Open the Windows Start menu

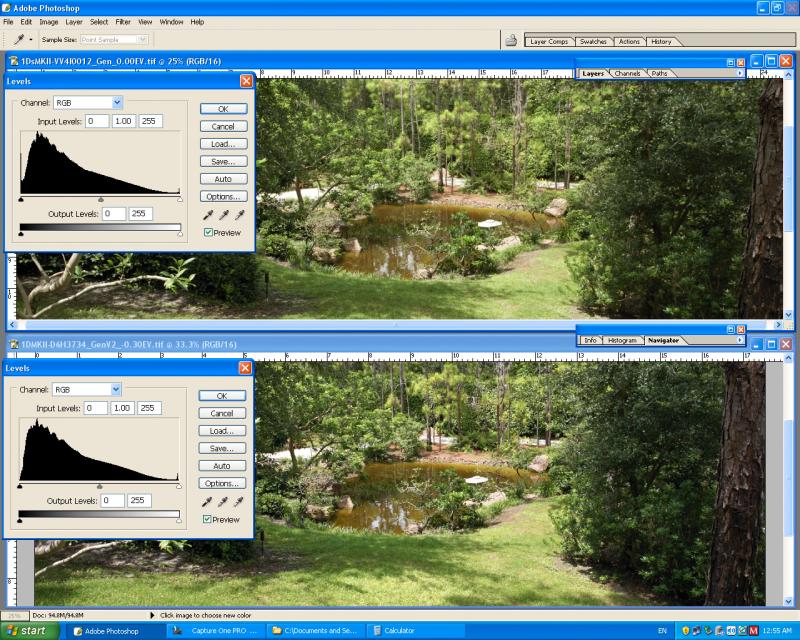tap(30, 631)
